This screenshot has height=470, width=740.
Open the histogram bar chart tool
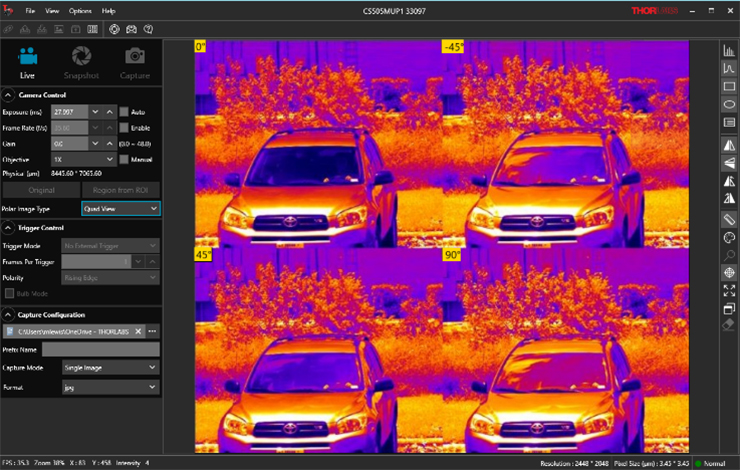point(729,50)
